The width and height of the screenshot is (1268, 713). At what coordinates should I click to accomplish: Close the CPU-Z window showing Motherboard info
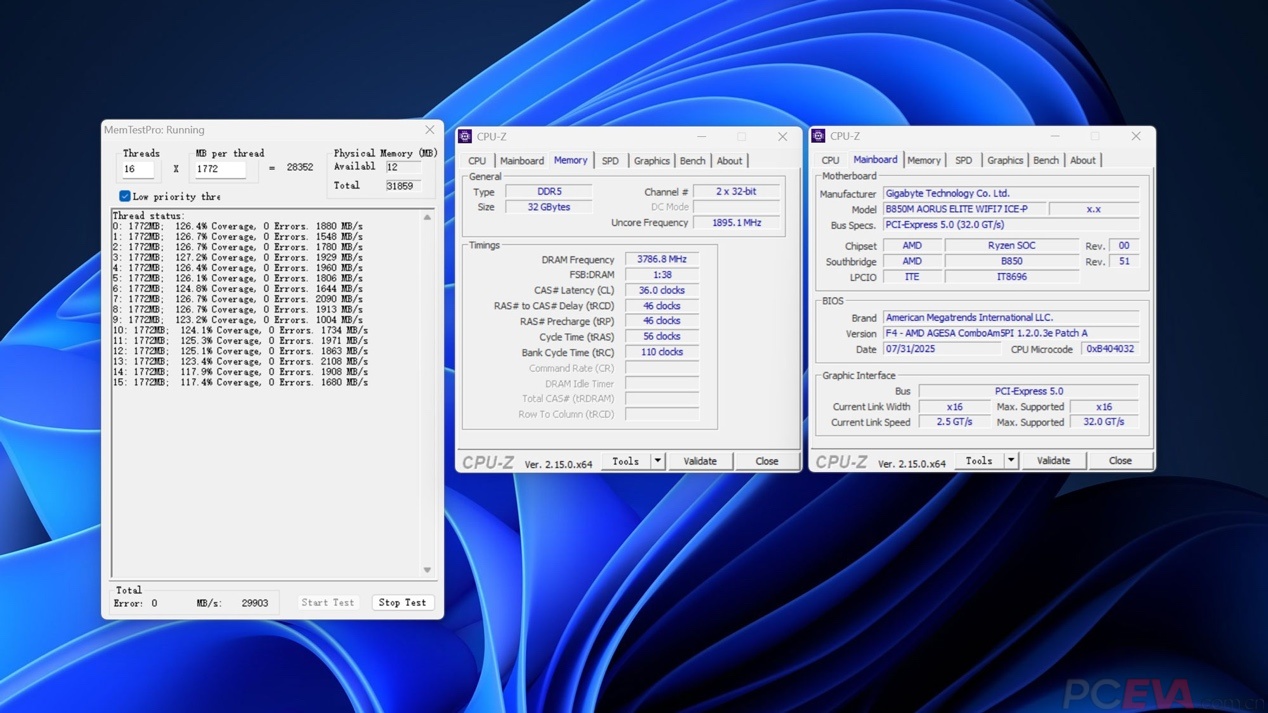pos(1135,136)
